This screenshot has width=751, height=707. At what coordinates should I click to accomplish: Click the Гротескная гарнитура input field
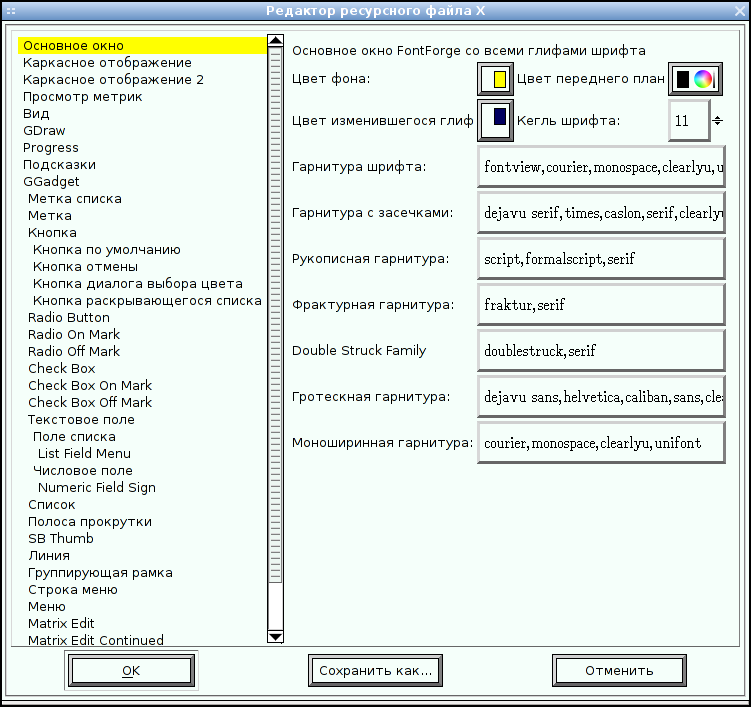tap(601, 397)
